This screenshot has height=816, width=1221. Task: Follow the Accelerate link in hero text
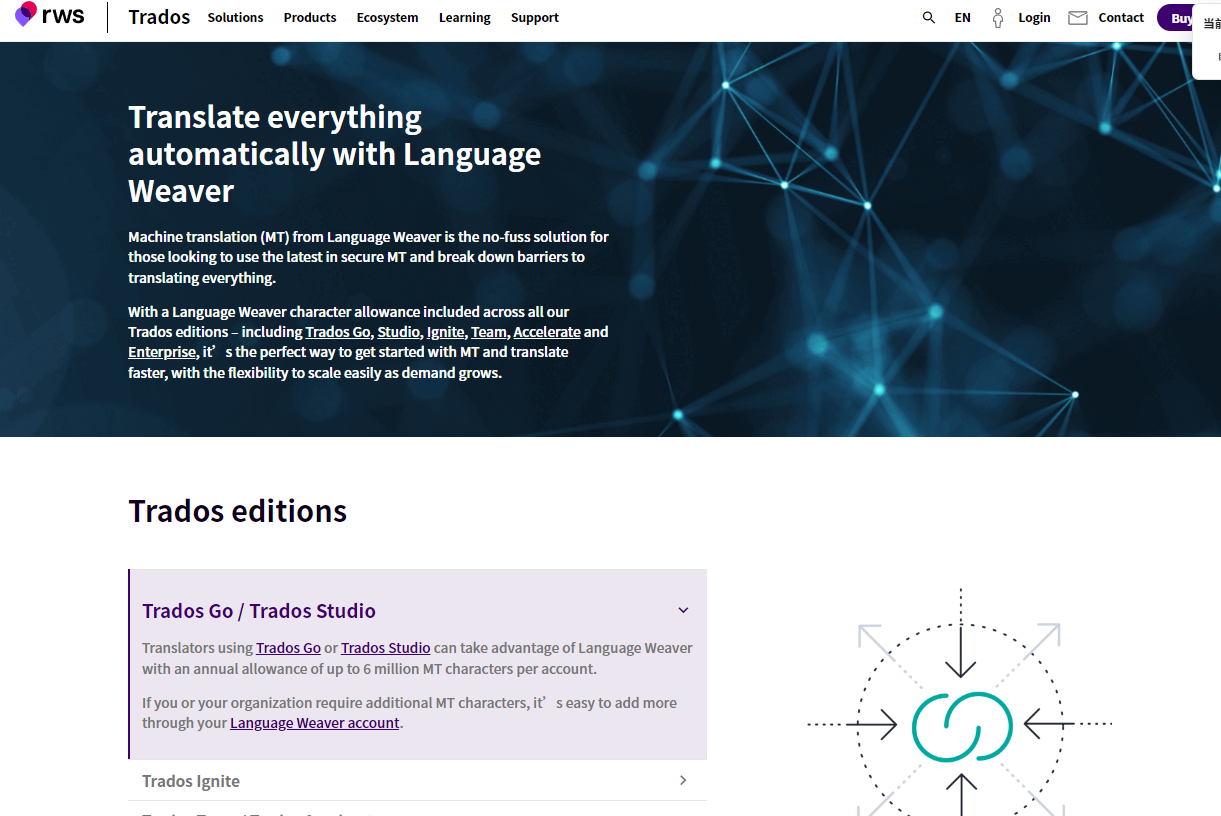tap(546, 332)
